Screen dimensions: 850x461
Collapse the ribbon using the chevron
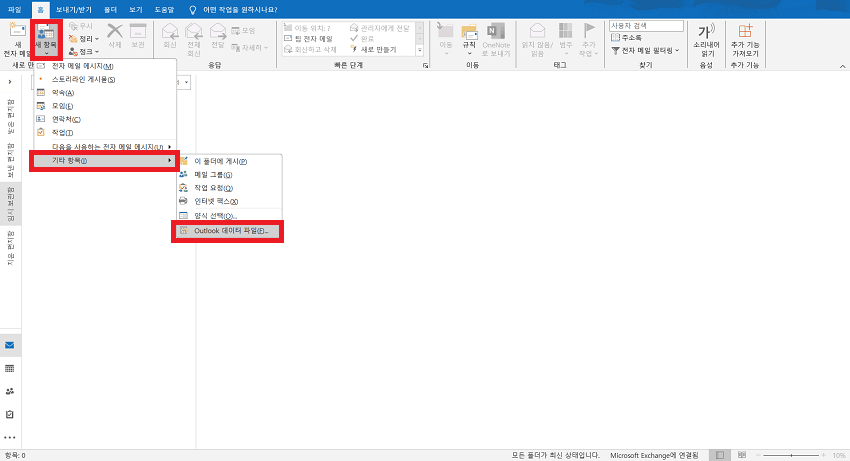tap(842, 66)
